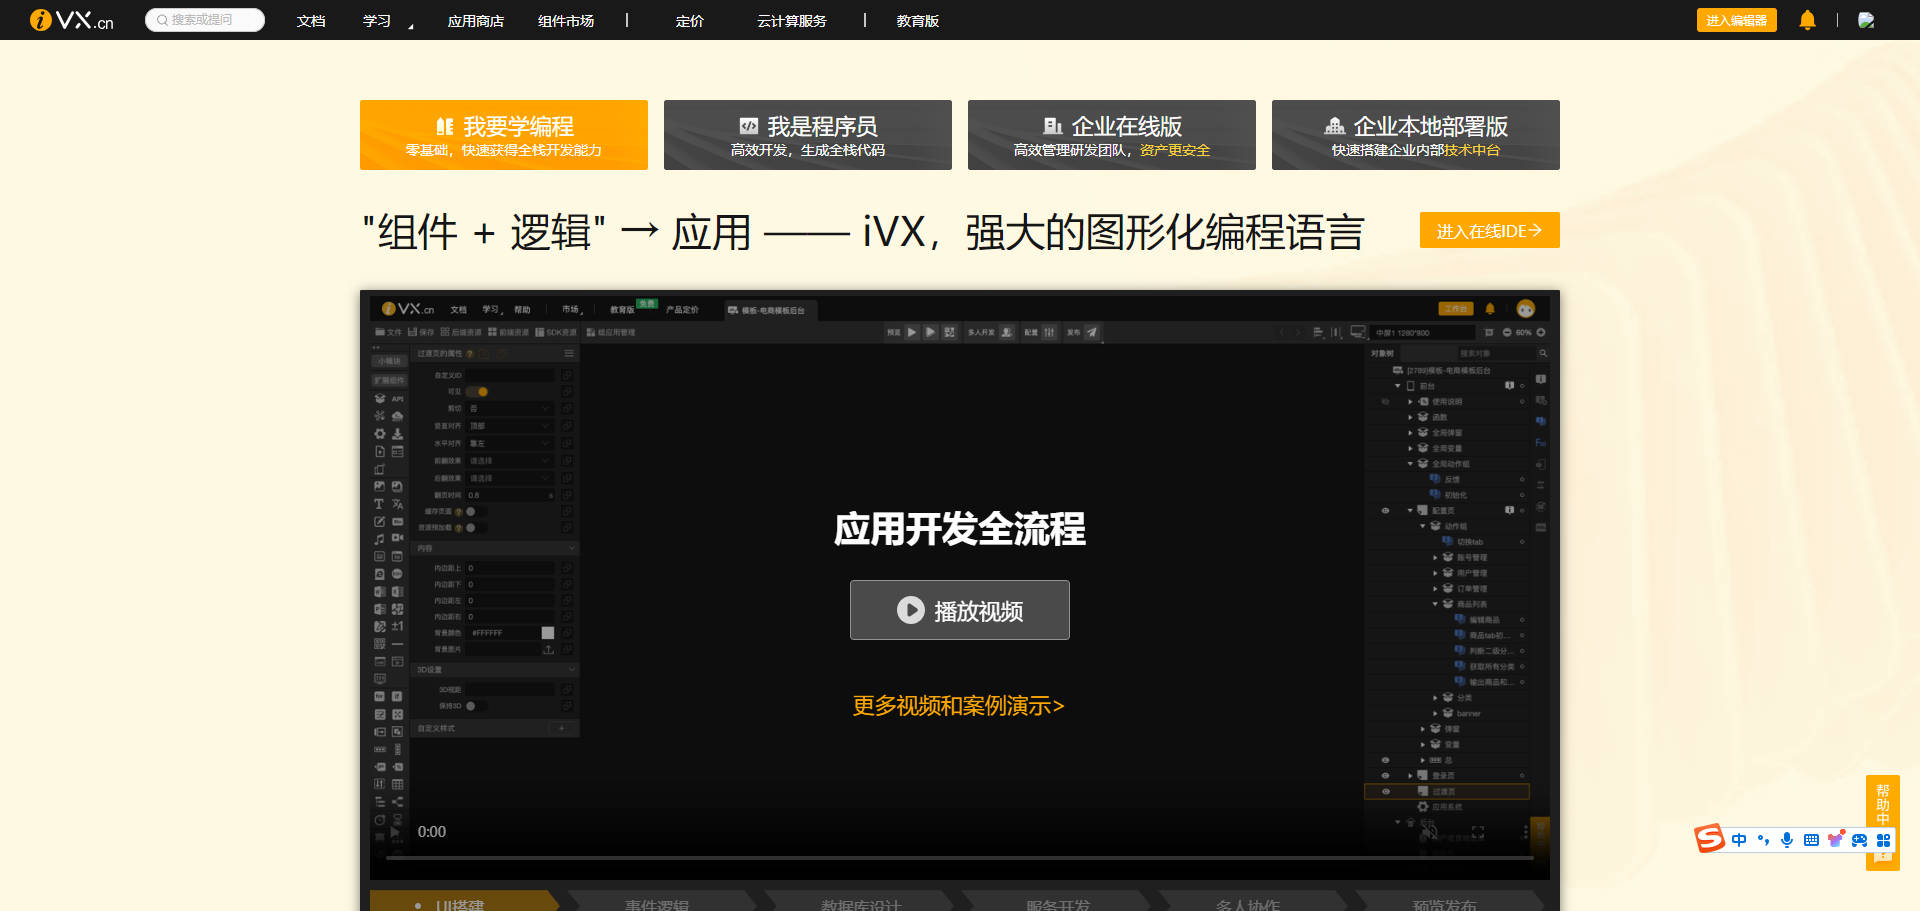Click the Sogou input method S logo
Image resolution: width=1920 pixels, height=911 pixels.
1710,838
